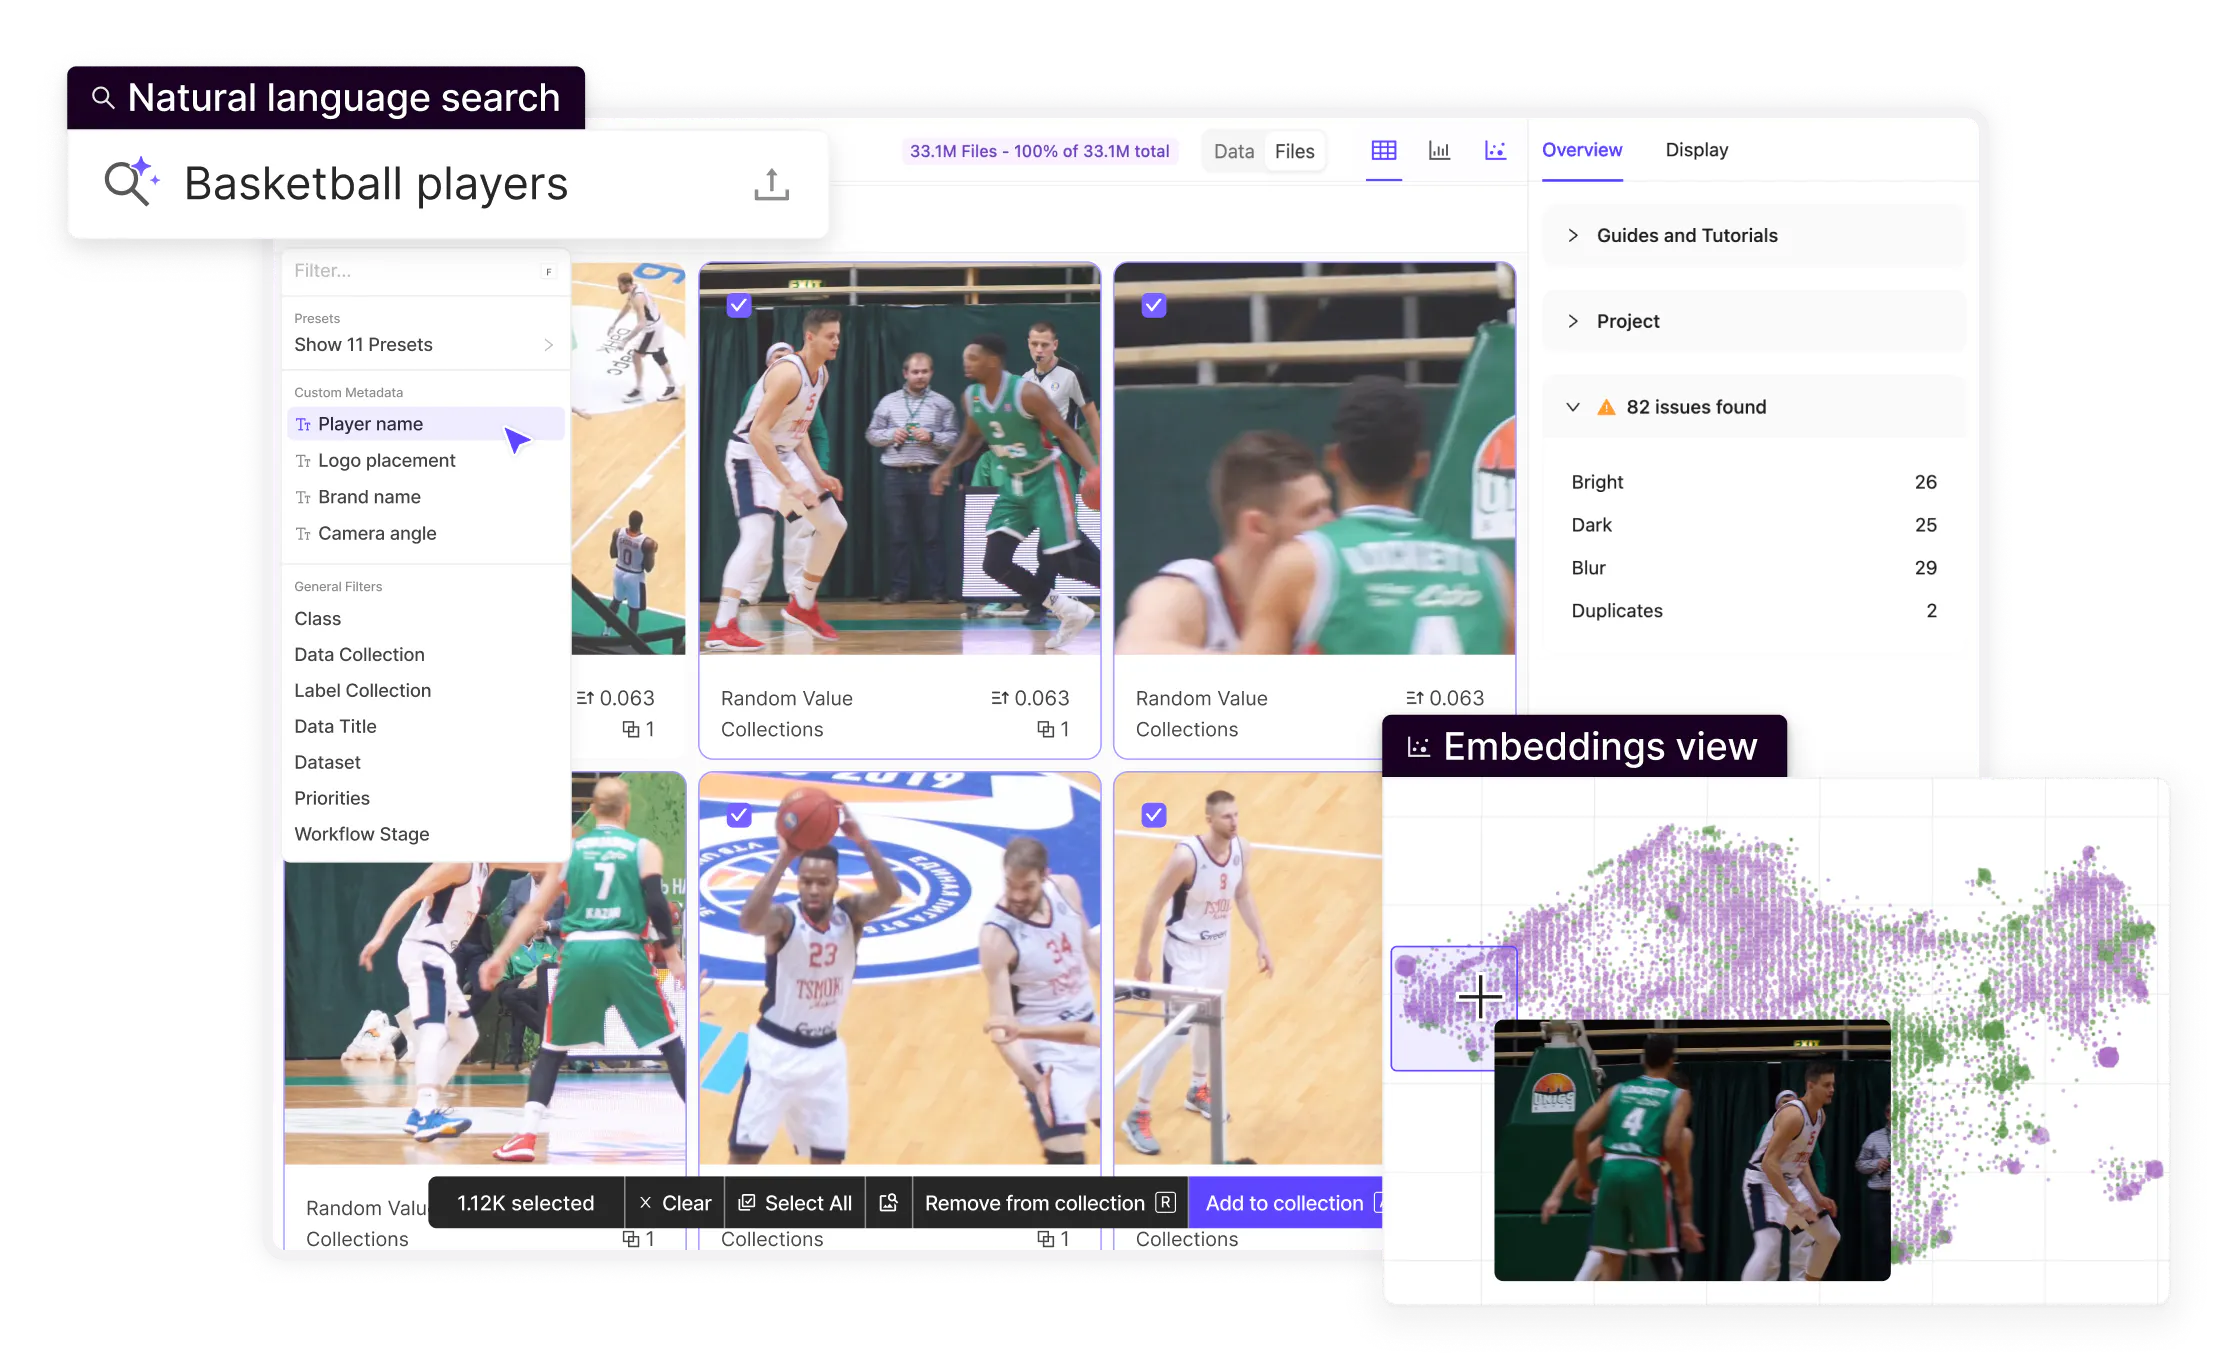Click the AI search magnifier icon
The image size is (2234, 1368).
(x=131, y=182)
